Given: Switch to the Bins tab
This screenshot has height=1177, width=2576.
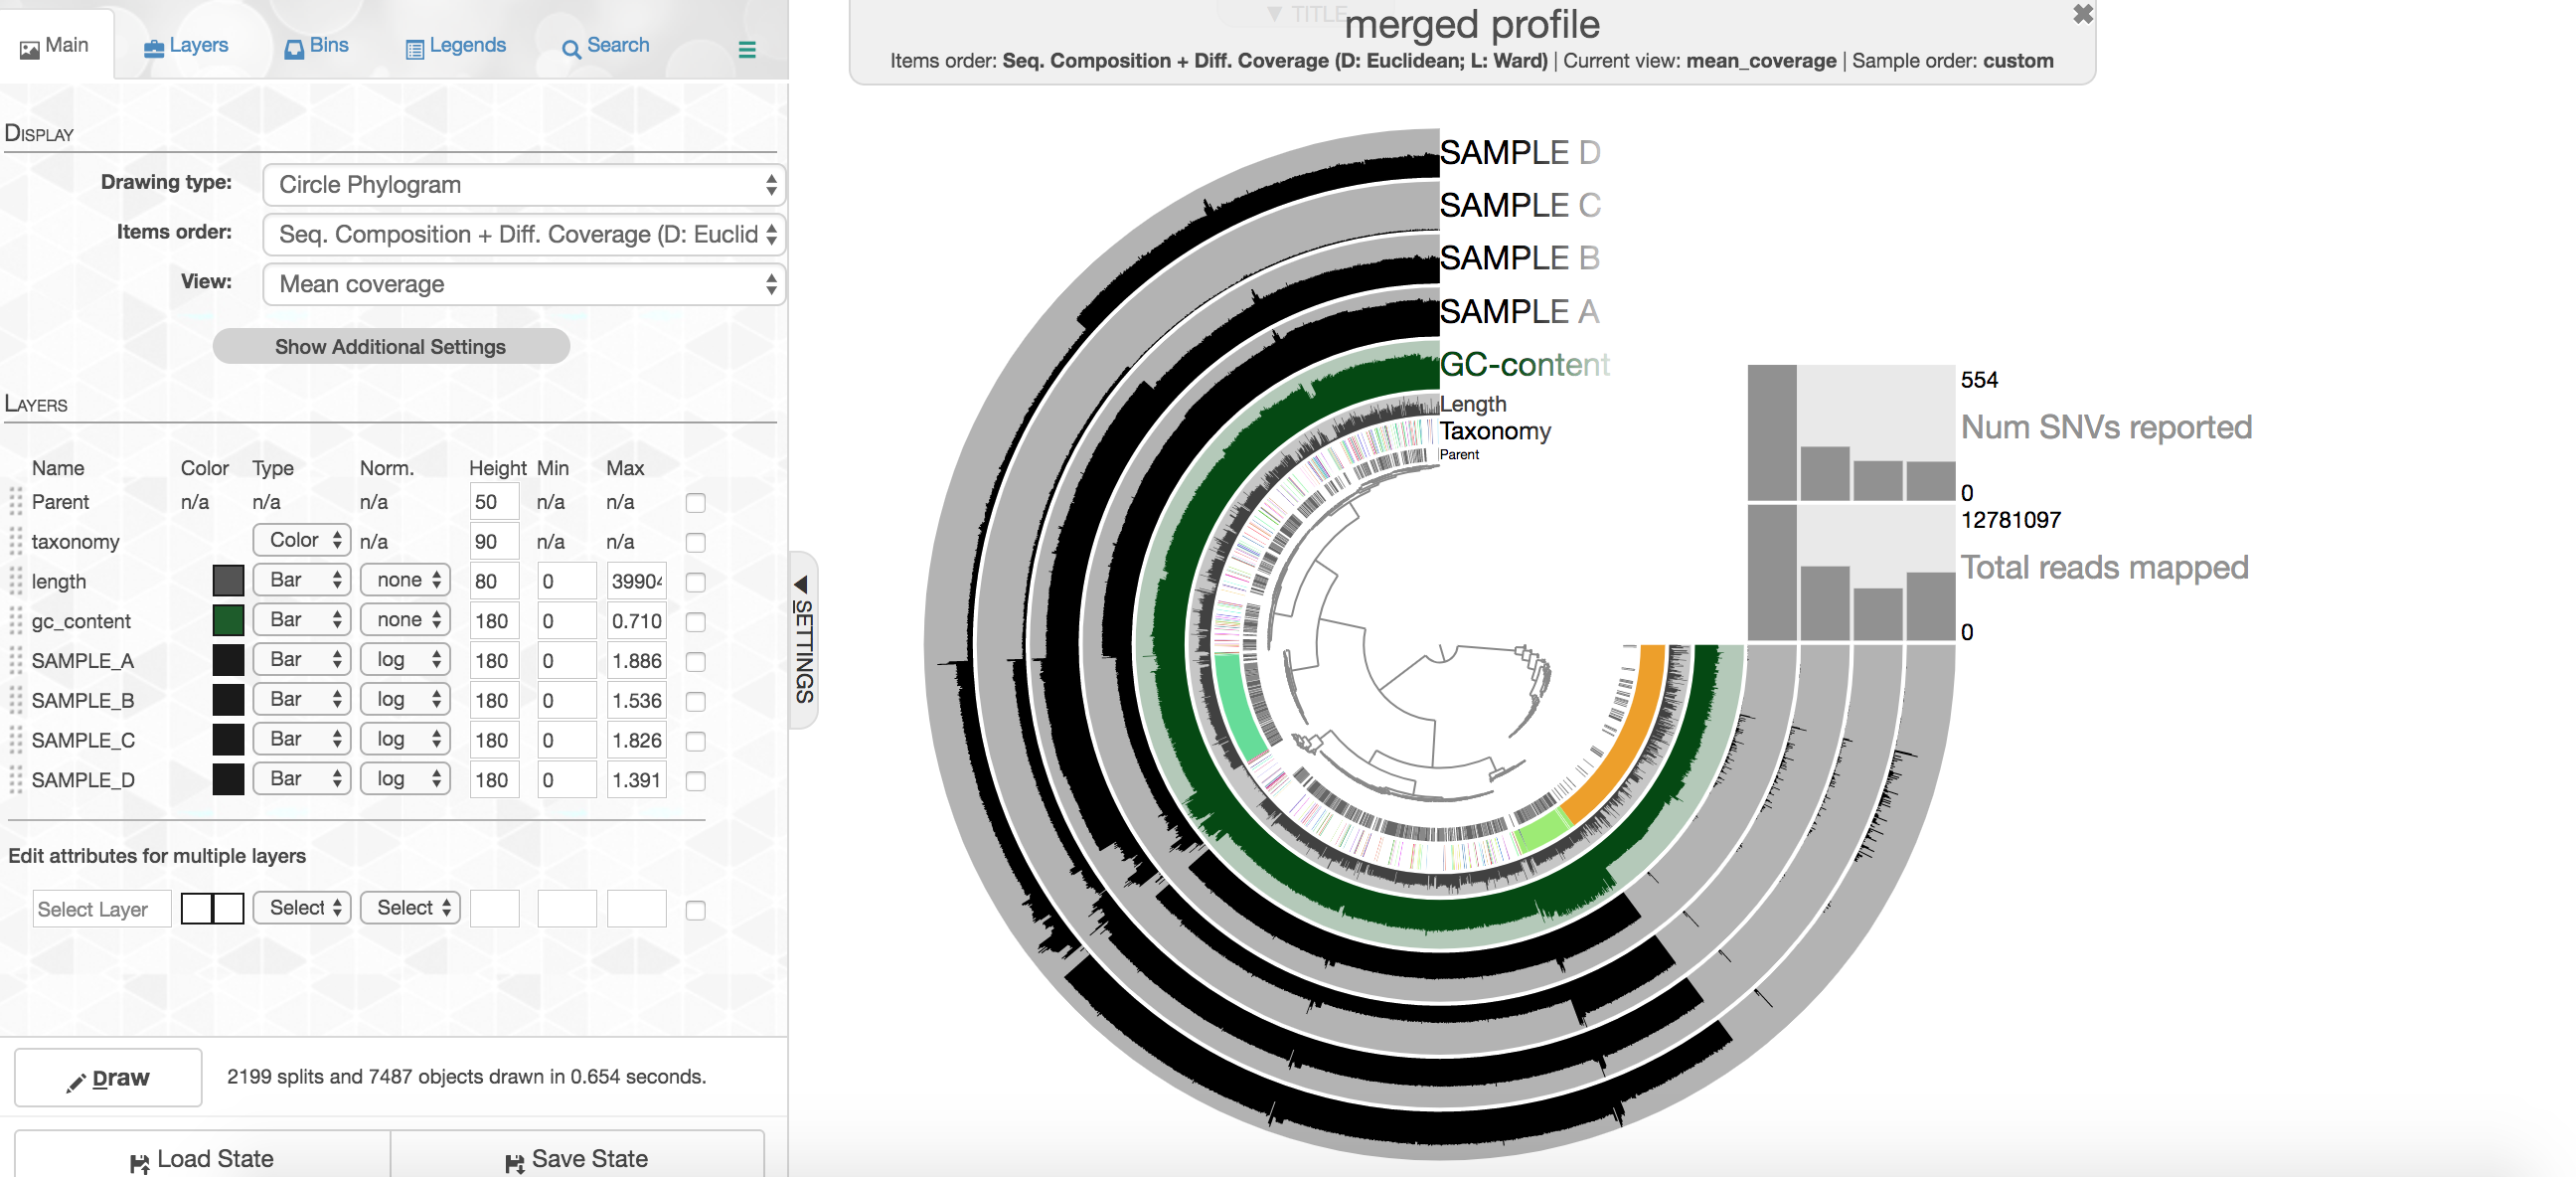Looking at the screenshot, I should [317, 45].
